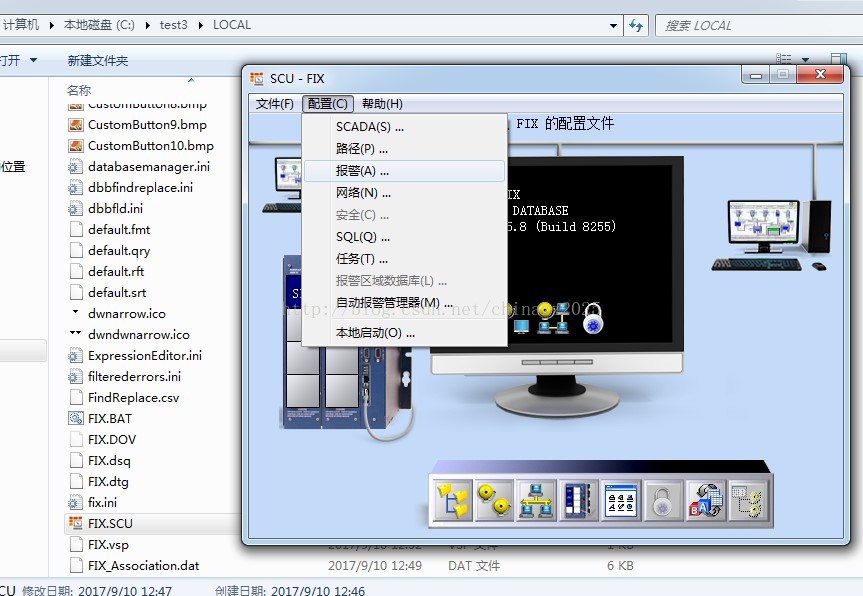Image resolution: width=863 pixels, height=596 pixels.
Task: Click the 新建文件夹 button
Action: [97, 60]
